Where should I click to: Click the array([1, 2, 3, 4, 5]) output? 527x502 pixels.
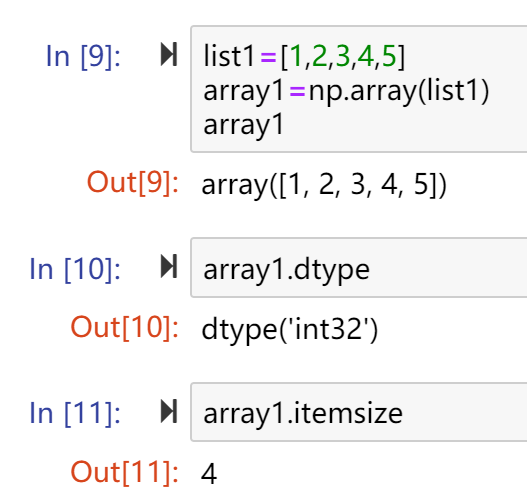click(324, 185)
